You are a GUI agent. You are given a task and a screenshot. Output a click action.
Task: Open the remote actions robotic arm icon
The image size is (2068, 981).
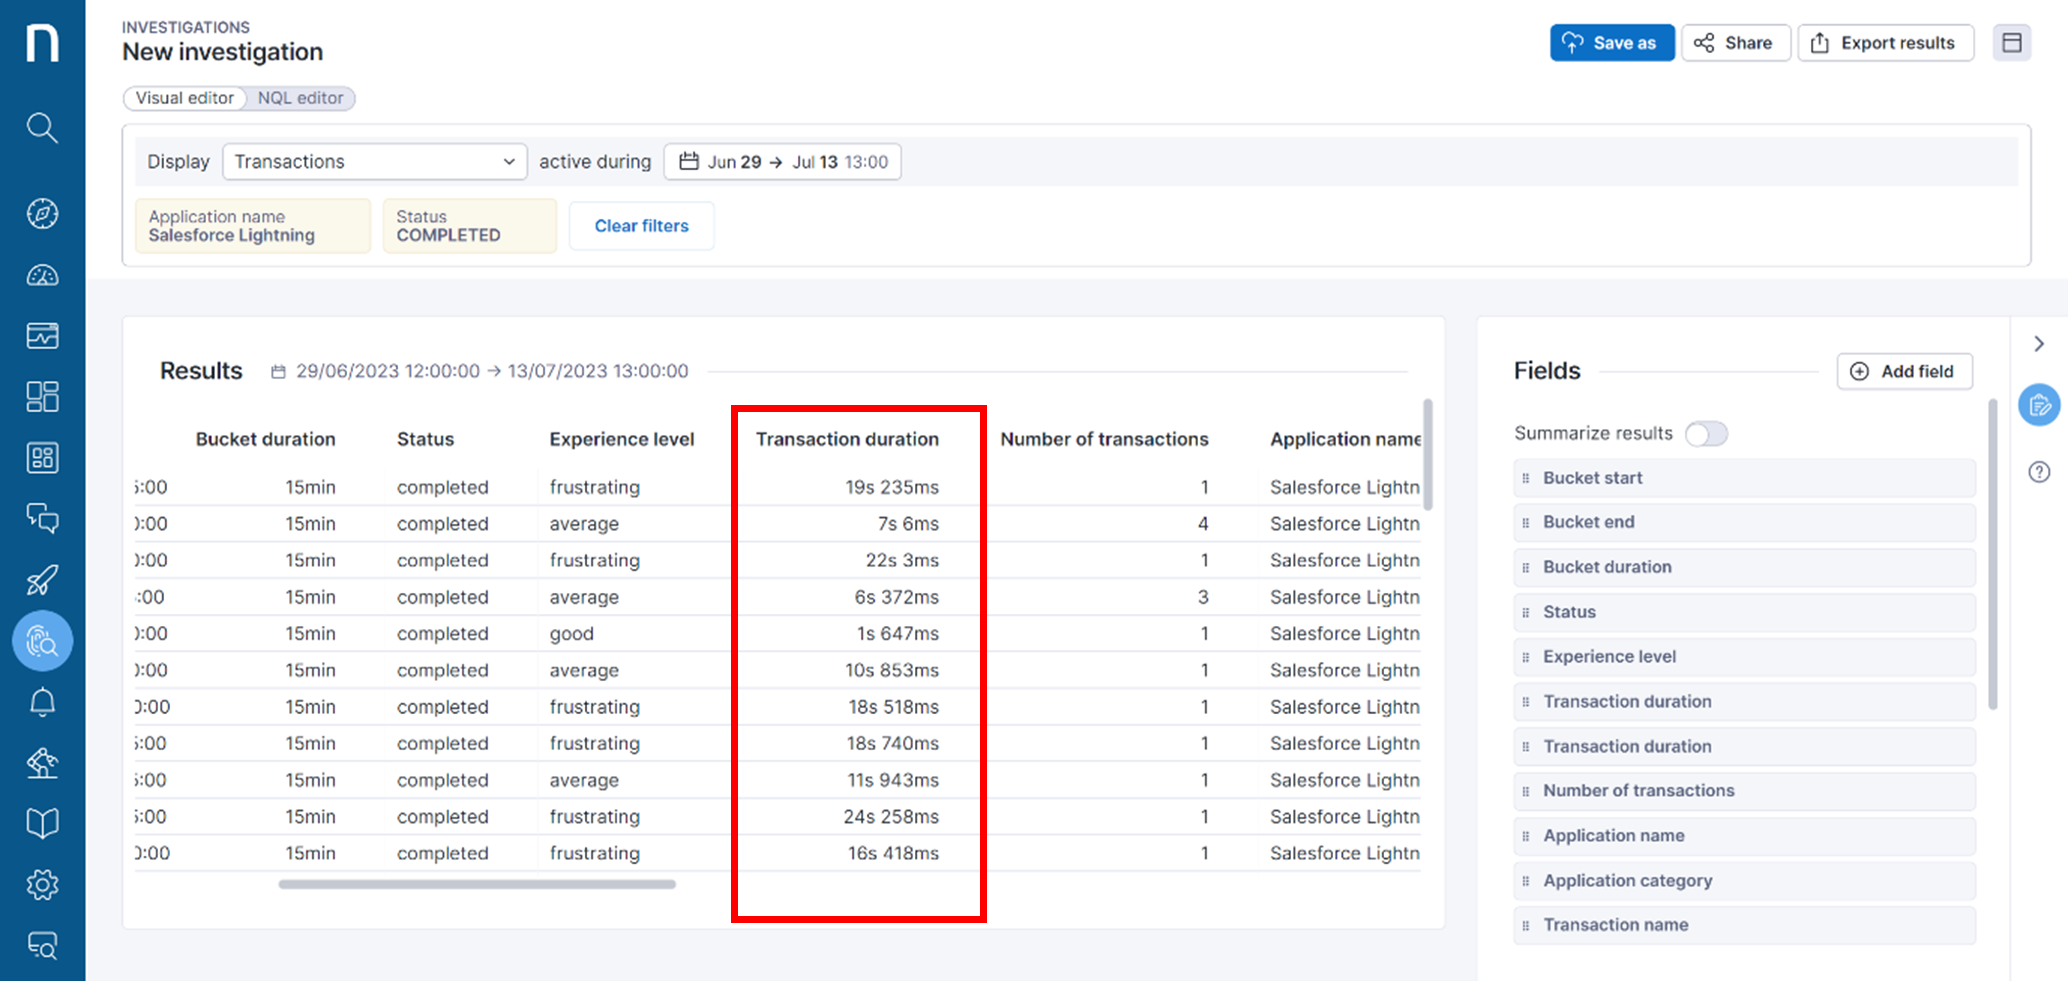(42, 763)
